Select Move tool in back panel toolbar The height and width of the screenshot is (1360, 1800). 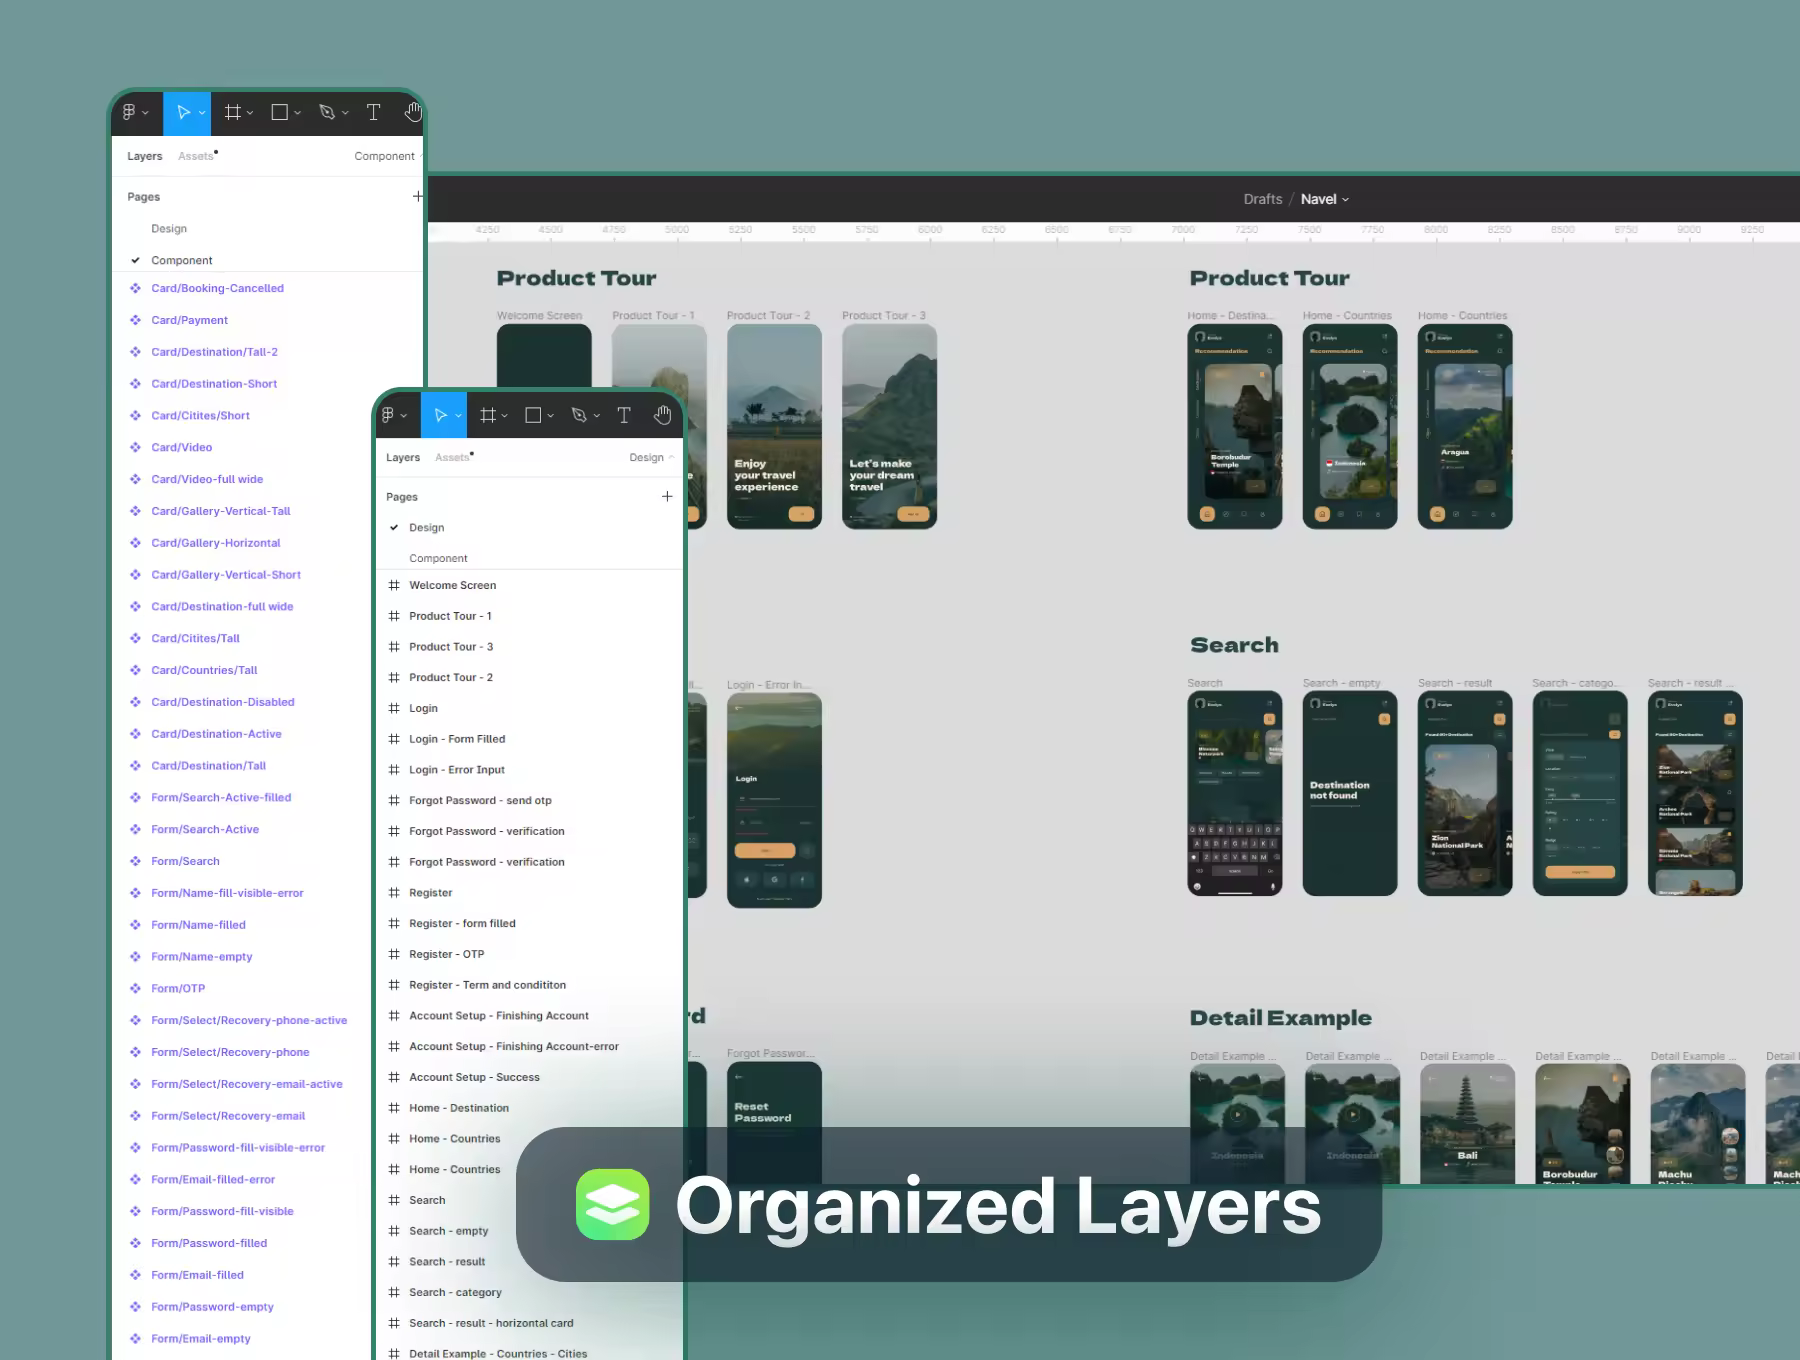point(183,113)
